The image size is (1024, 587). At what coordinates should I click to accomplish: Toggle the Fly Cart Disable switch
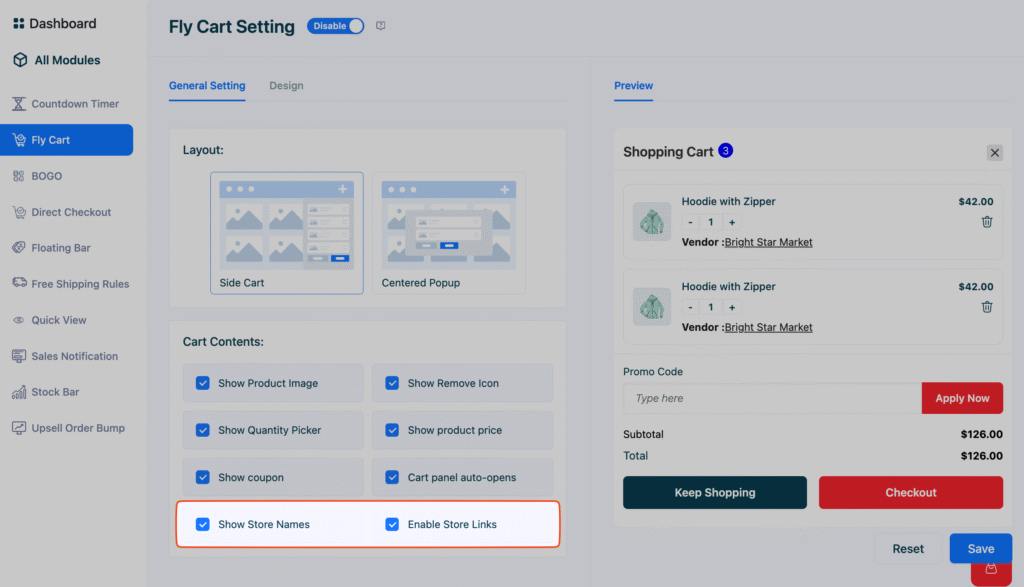[x=336, y=26]
